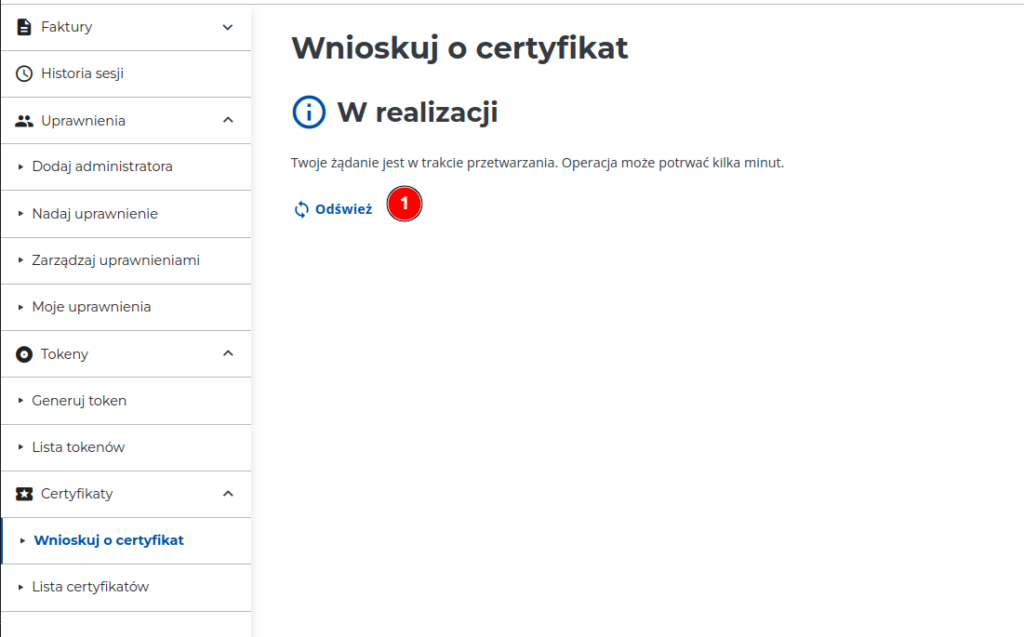Collapse the Certyfikaty section chevron

point(227,494)
